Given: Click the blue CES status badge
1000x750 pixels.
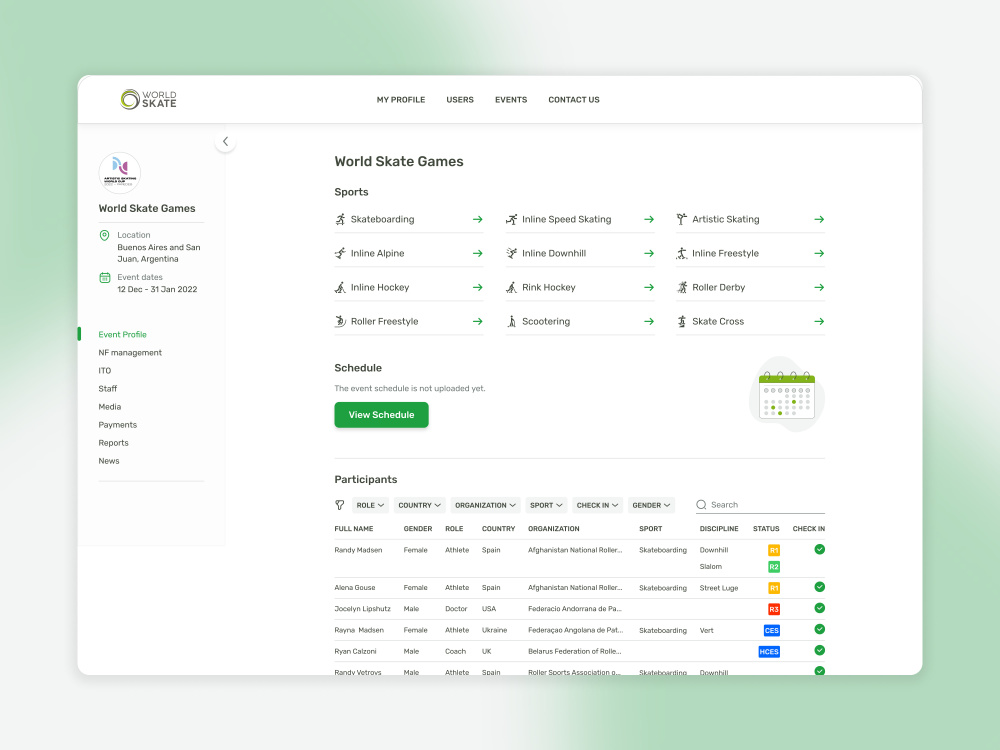Looking at the screenshot, I should (772, 630).
